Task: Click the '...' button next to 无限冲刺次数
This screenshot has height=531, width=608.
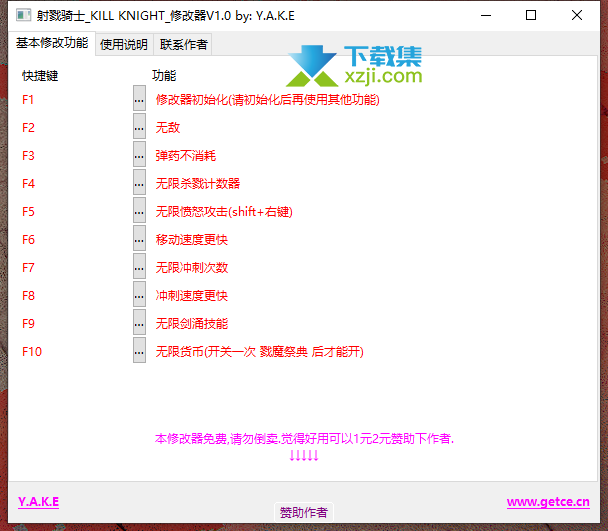Action: pos(139,266)
